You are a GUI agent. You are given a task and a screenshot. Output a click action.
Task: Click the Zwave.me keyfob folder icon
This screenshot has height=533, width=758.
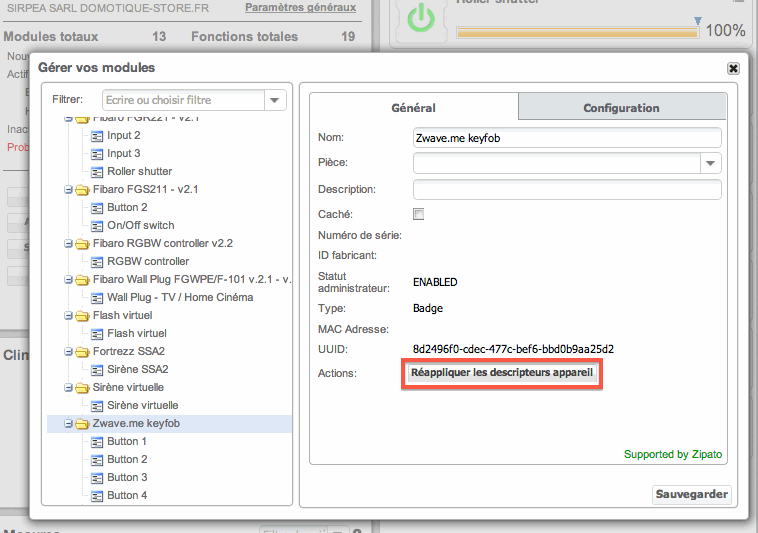[79, 424]
